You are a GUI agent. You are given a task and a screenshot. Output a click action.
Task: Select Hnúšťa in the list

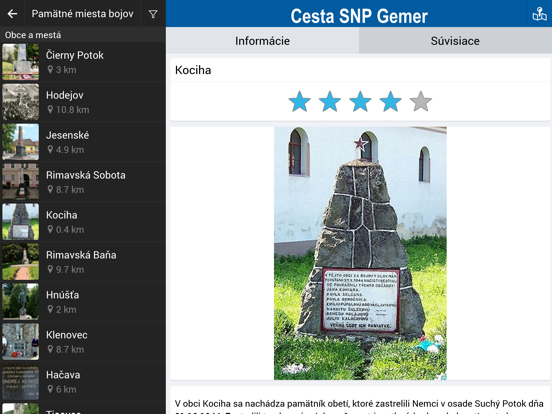(83, 302)
